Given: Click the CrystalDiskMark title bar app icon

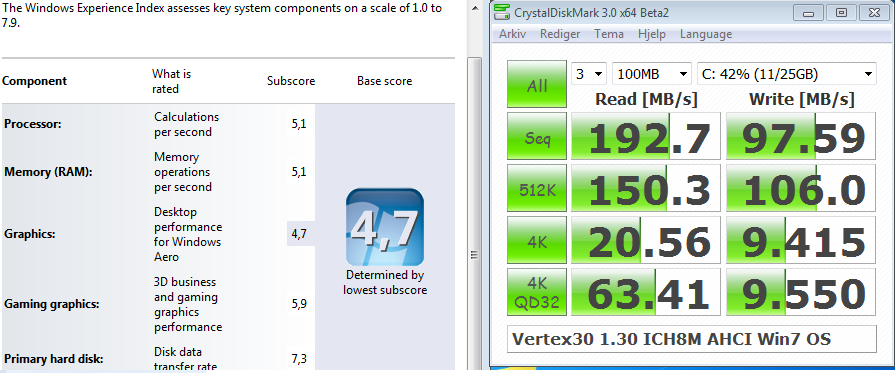Looking at the screenshot, I should pos(501,12).
